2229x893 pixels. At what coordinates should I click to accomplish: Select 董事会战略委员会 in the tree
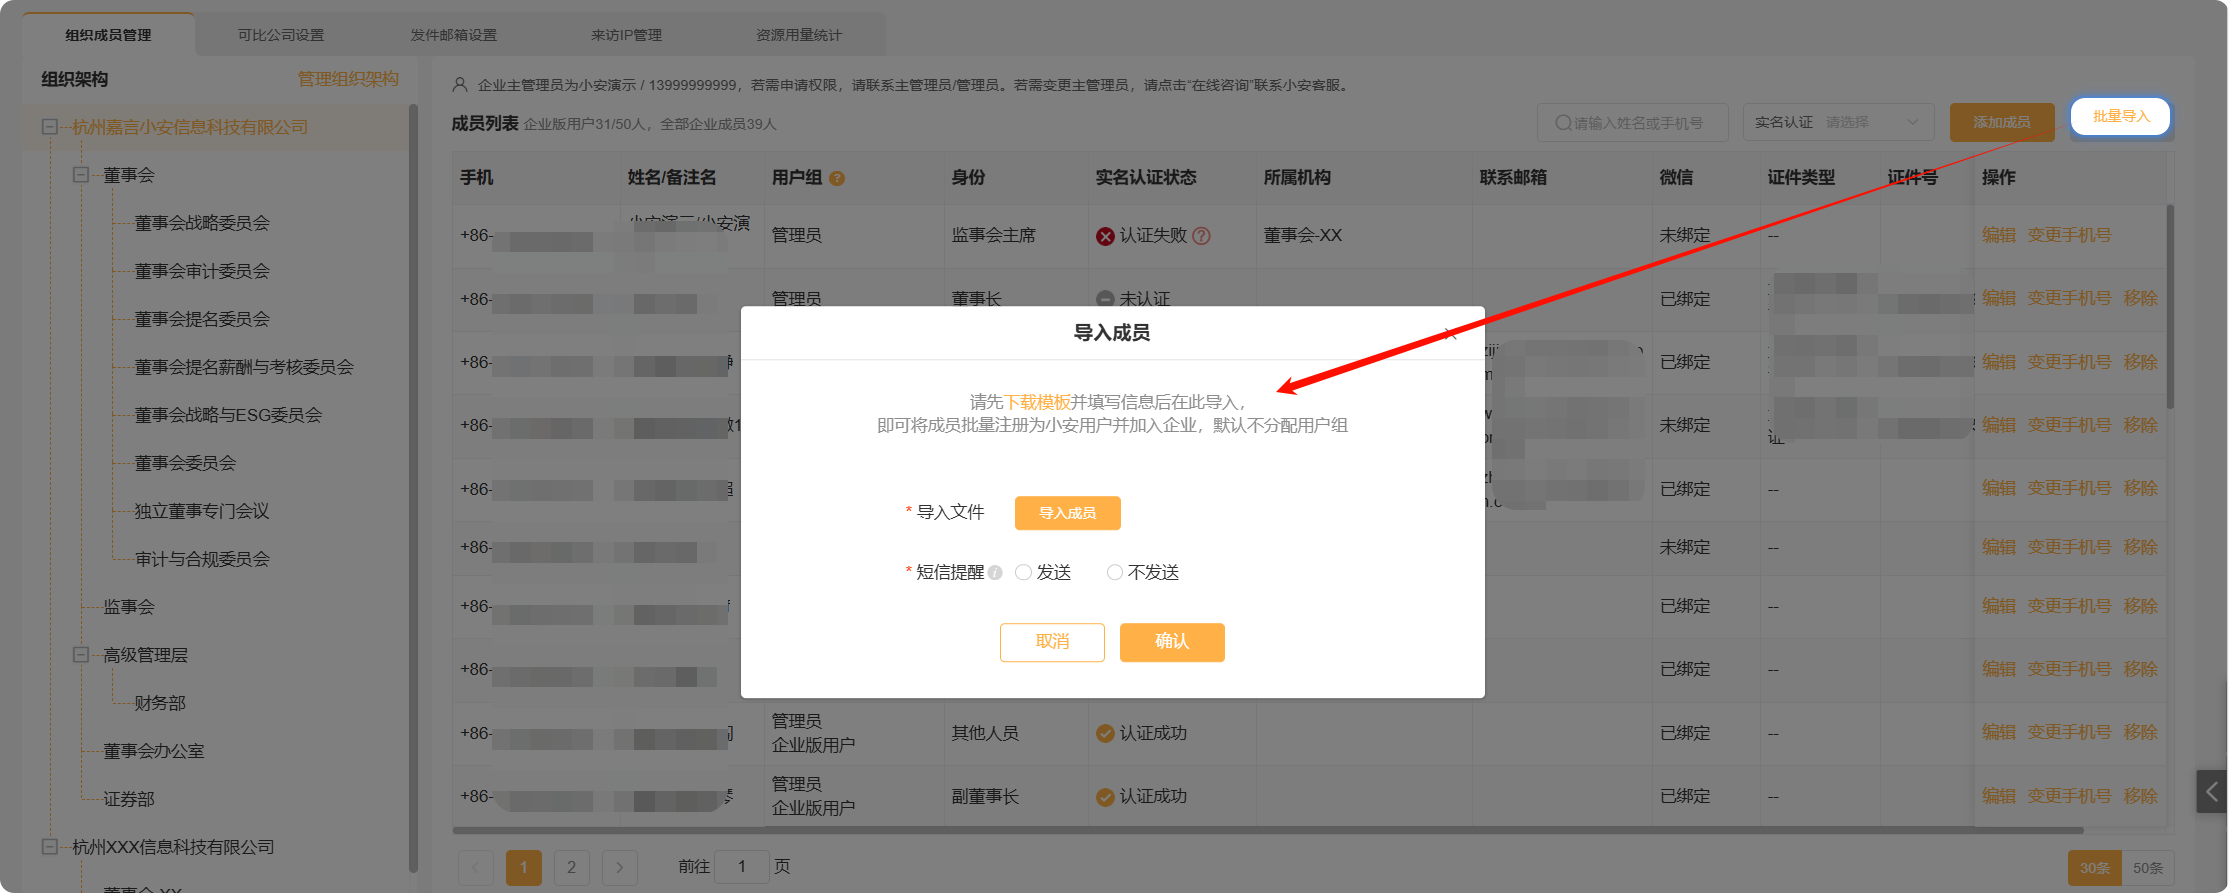click(202, 223)
